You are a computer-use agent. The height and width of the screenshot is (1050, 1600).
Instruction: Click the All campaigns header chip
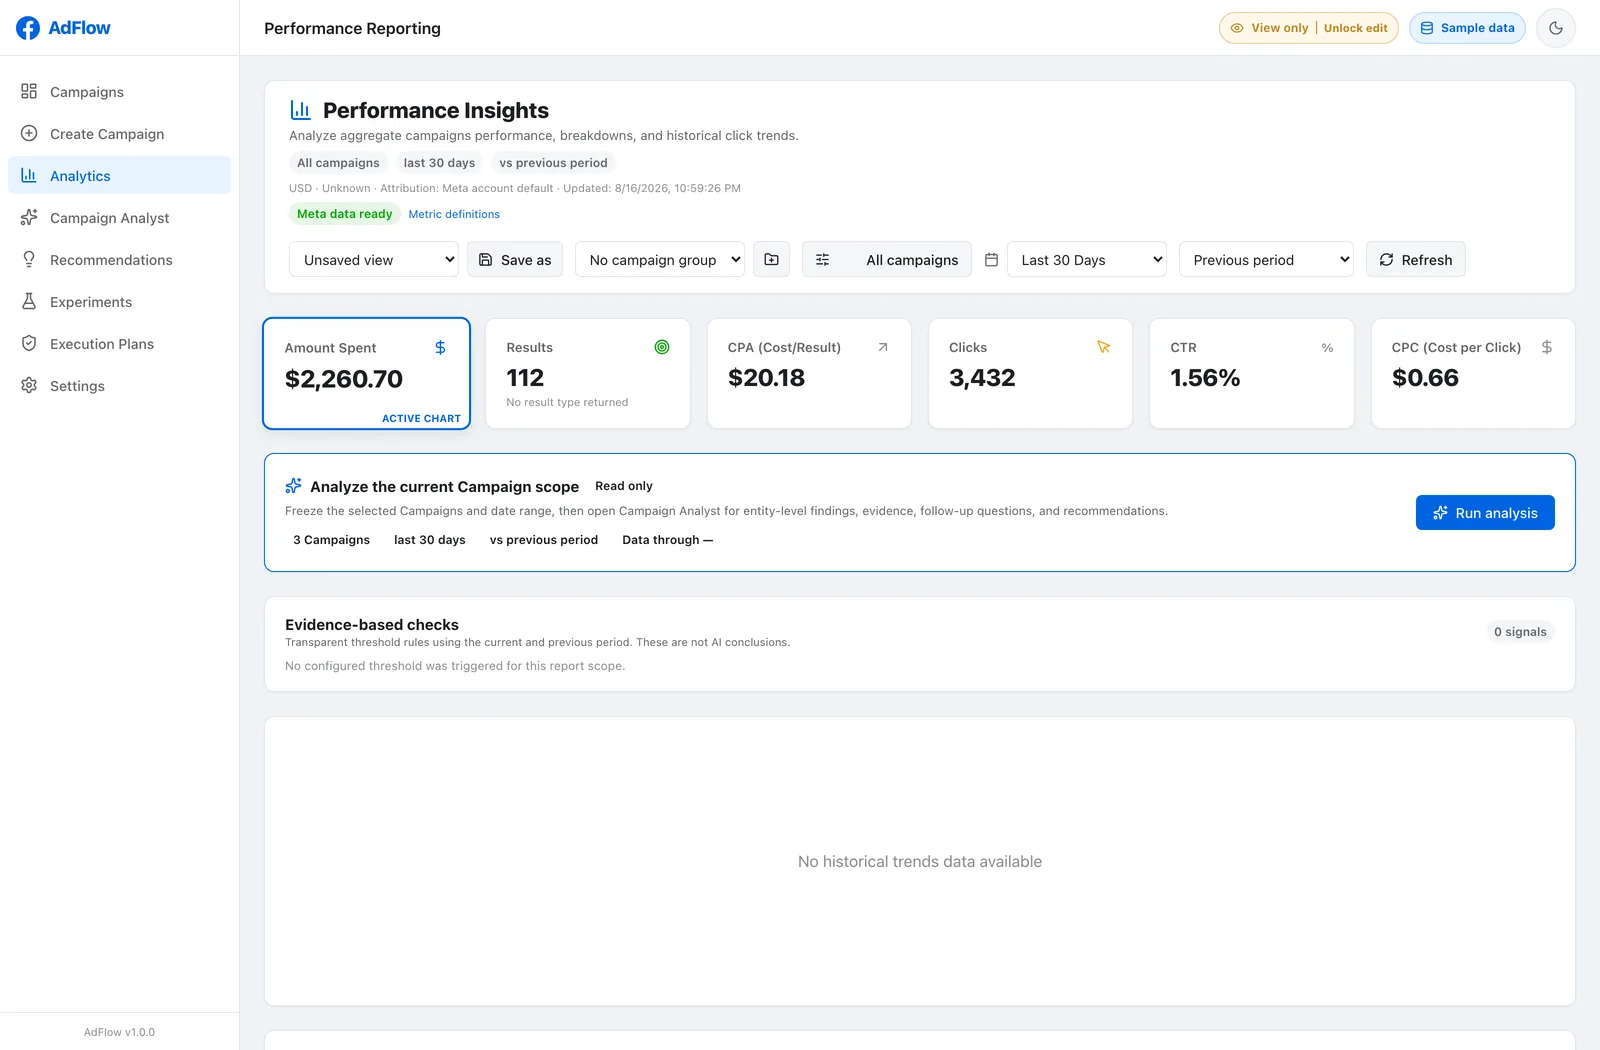point(338,163)
